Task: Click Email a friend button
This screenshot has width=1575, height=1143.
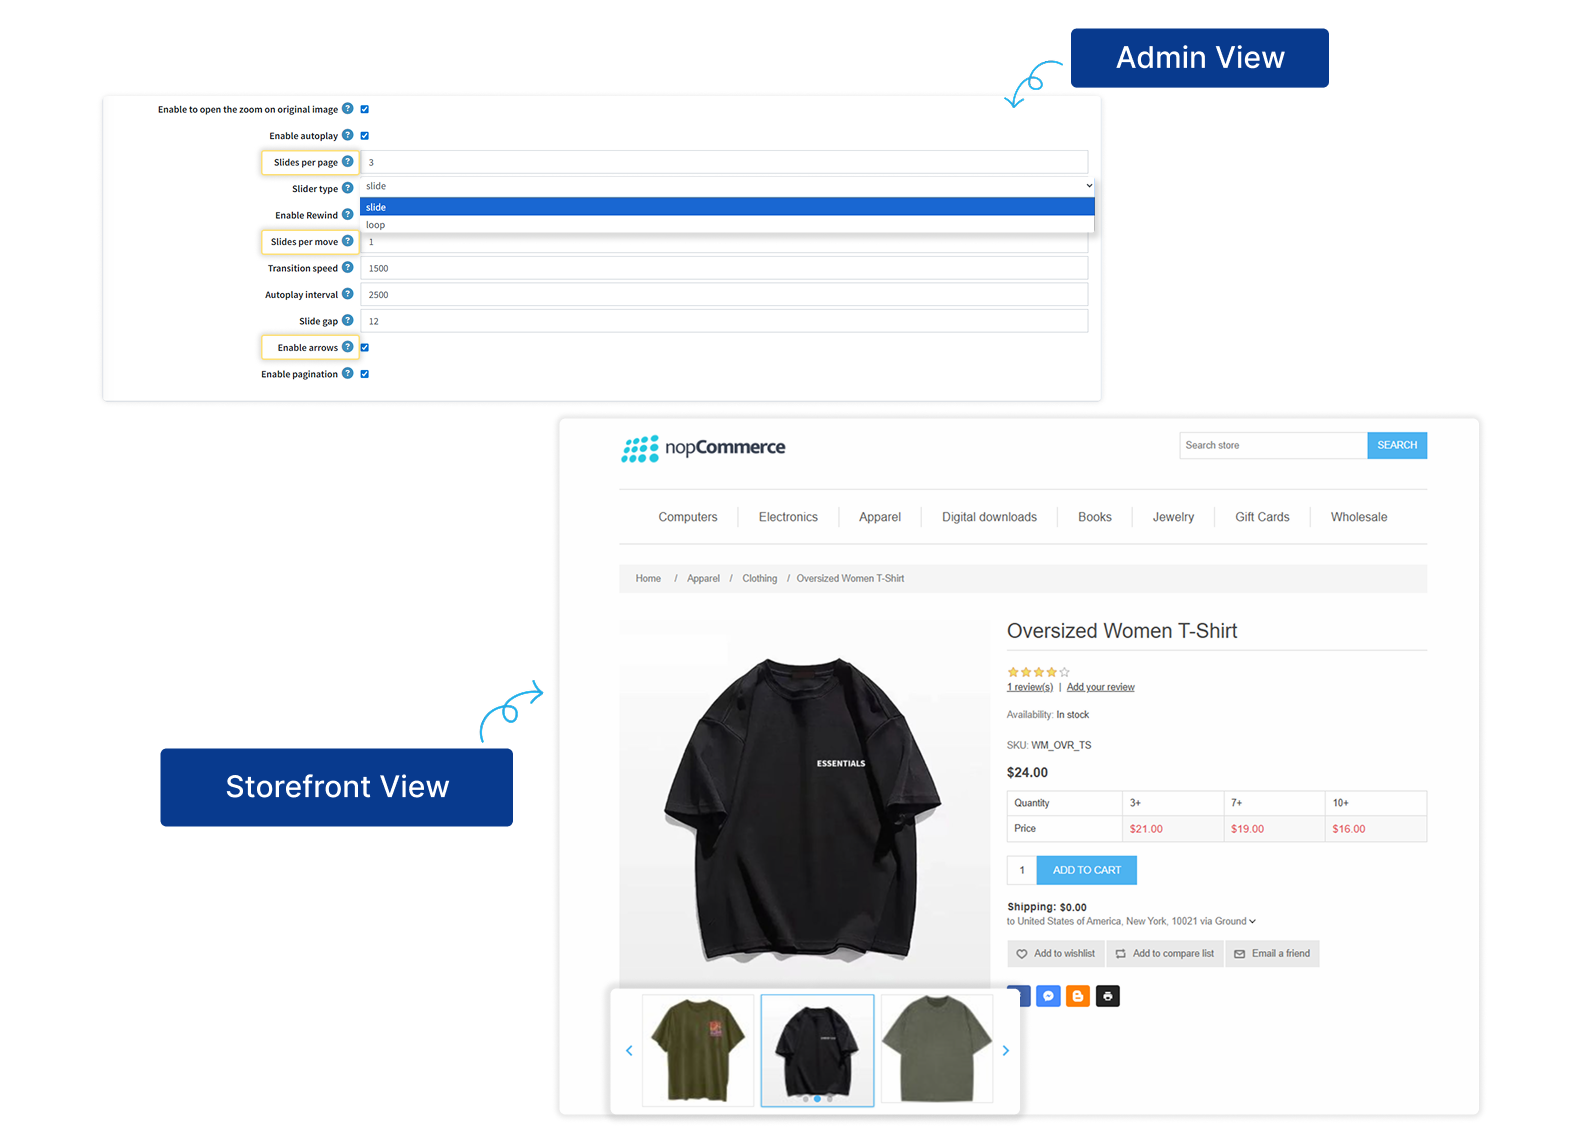Action: click(1272, 954)
